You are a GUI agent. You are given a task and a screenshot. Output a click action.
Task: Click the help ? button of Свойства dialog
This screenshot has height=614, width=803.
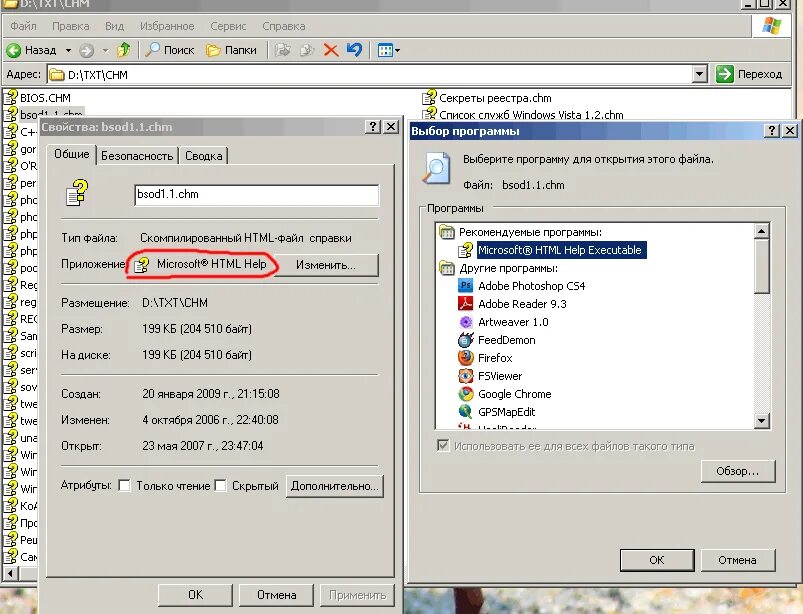click(373, 126)
